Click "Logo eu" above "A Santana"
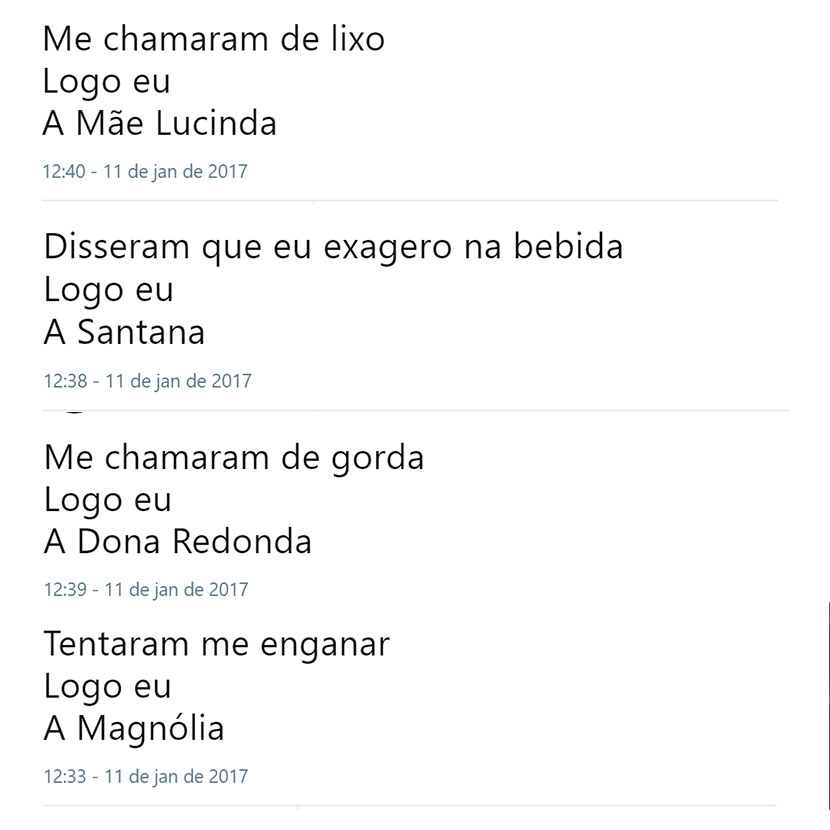This screenshot has width=830, height=830. click(109, 290)
